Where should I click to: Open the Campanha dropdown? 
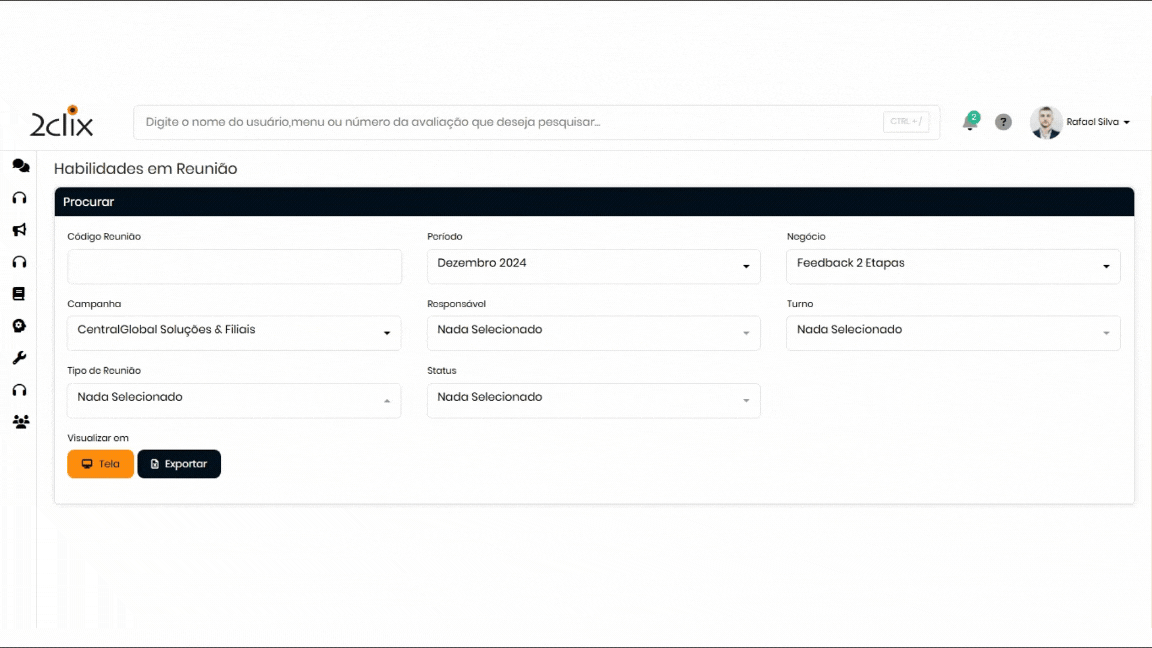click(x=234, y=333)
